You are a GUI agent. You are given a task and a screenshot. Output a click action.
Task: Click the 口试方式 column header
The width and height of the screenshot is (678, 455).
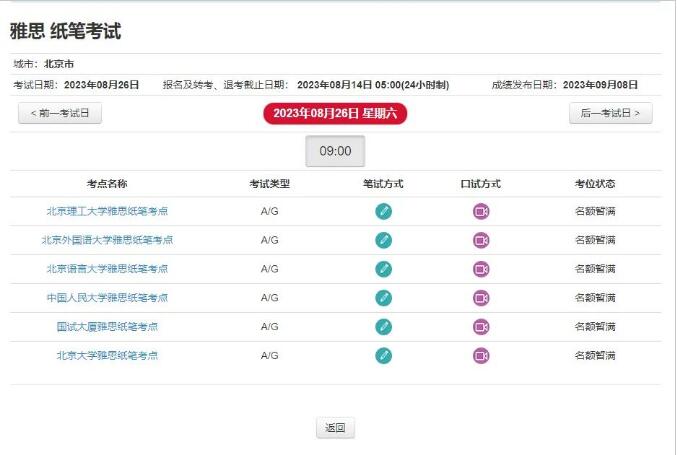[481, 184]
